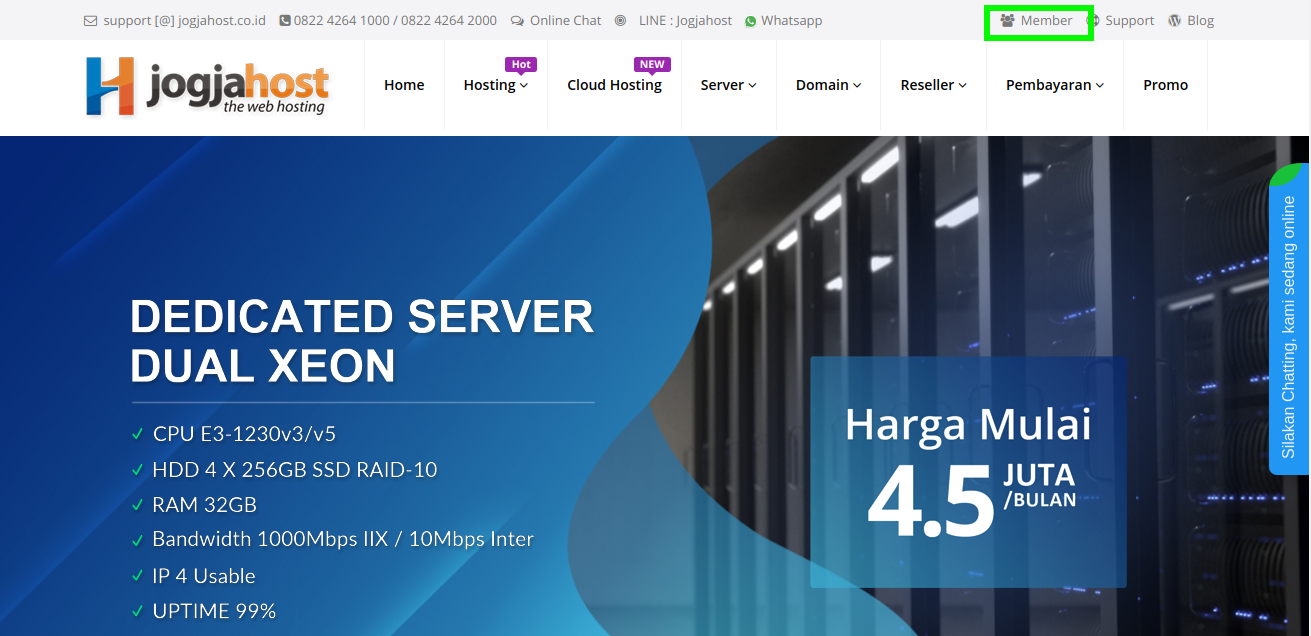Open the Blog link in top bar
The height and width of the screenshot is (636, 1311).
[1200, 21]
